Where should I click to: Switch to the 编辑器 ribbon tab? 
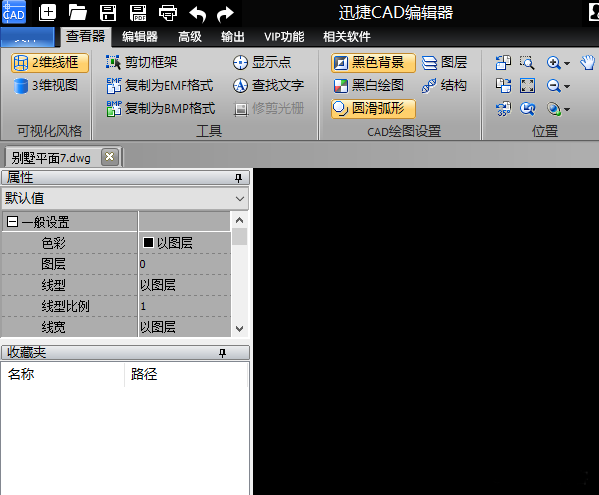click(140, 37)
